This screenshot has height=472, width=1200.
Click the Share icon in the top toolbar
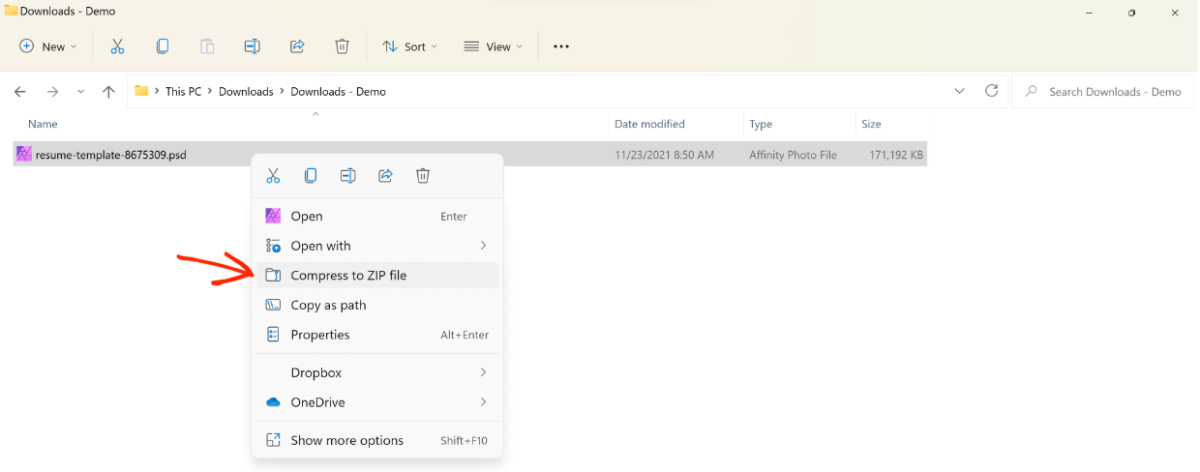(x=297, y=46)
